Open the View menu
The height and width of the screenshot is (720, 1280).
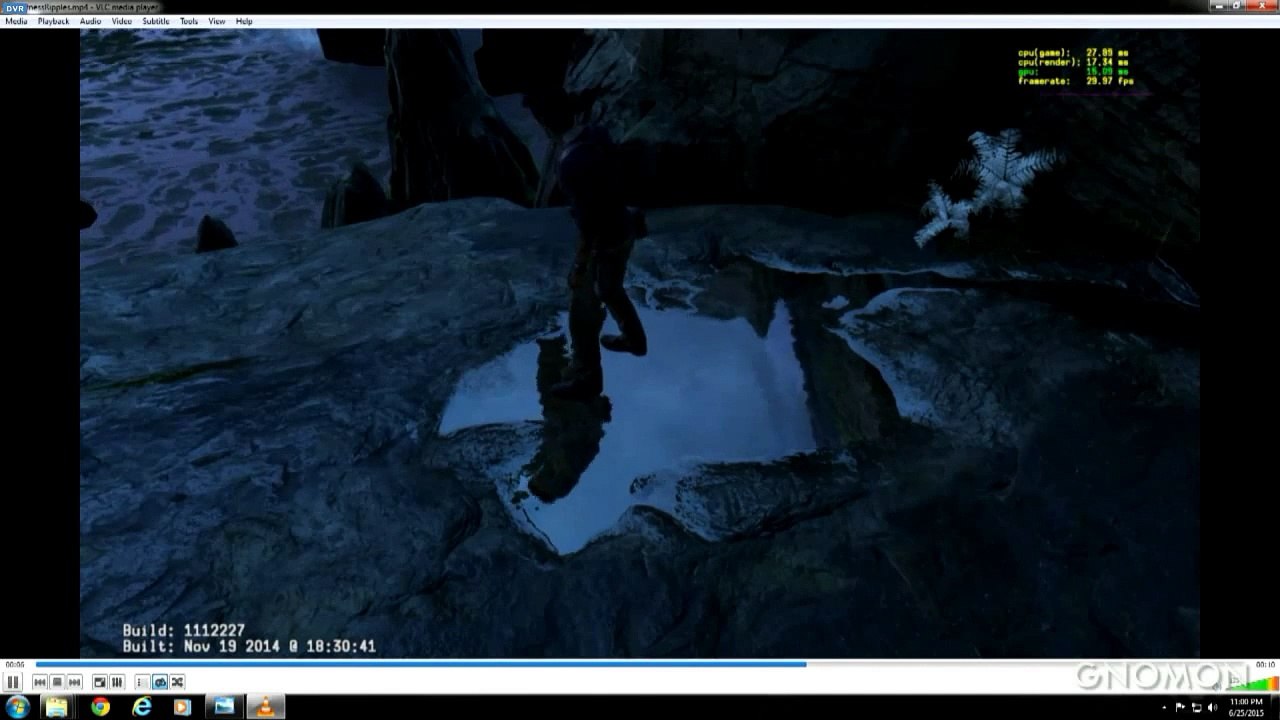[x=216, y=21]
